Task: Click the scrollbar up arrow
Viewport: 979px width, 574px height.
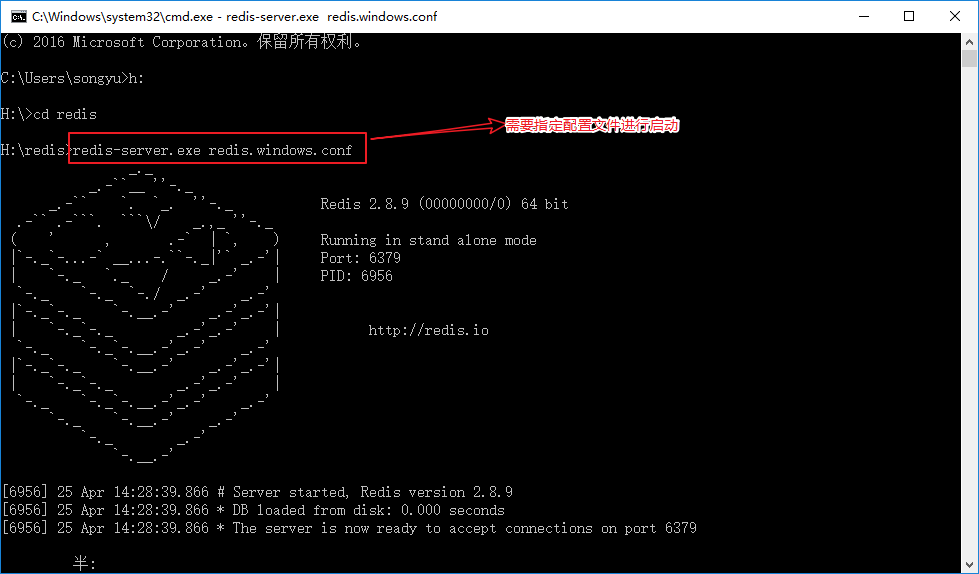Action: [x=969, y=42]
